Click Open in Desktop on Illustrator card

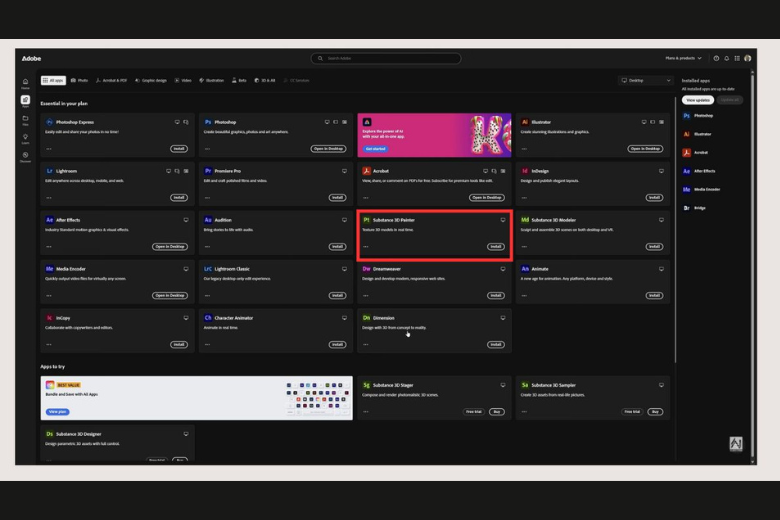(x=645, y=149)
